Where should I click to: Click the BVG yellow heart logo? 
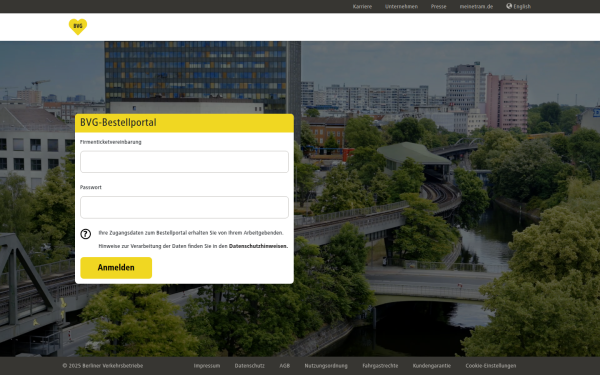78,27
